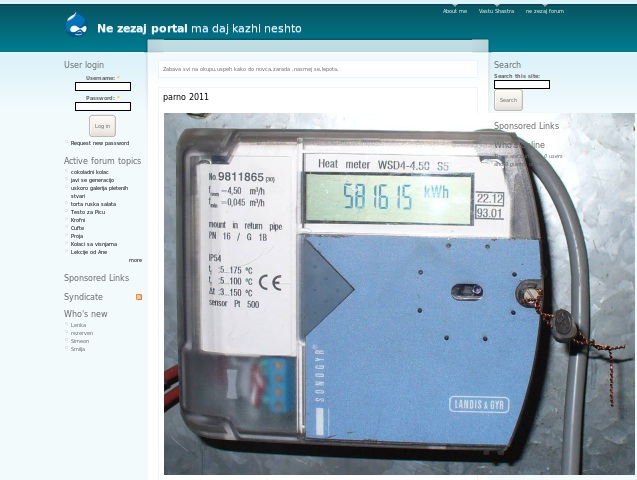Open the About me menu link
This screenshot has width=637, height=480.
pyautogui.click(x=455, y=11)
